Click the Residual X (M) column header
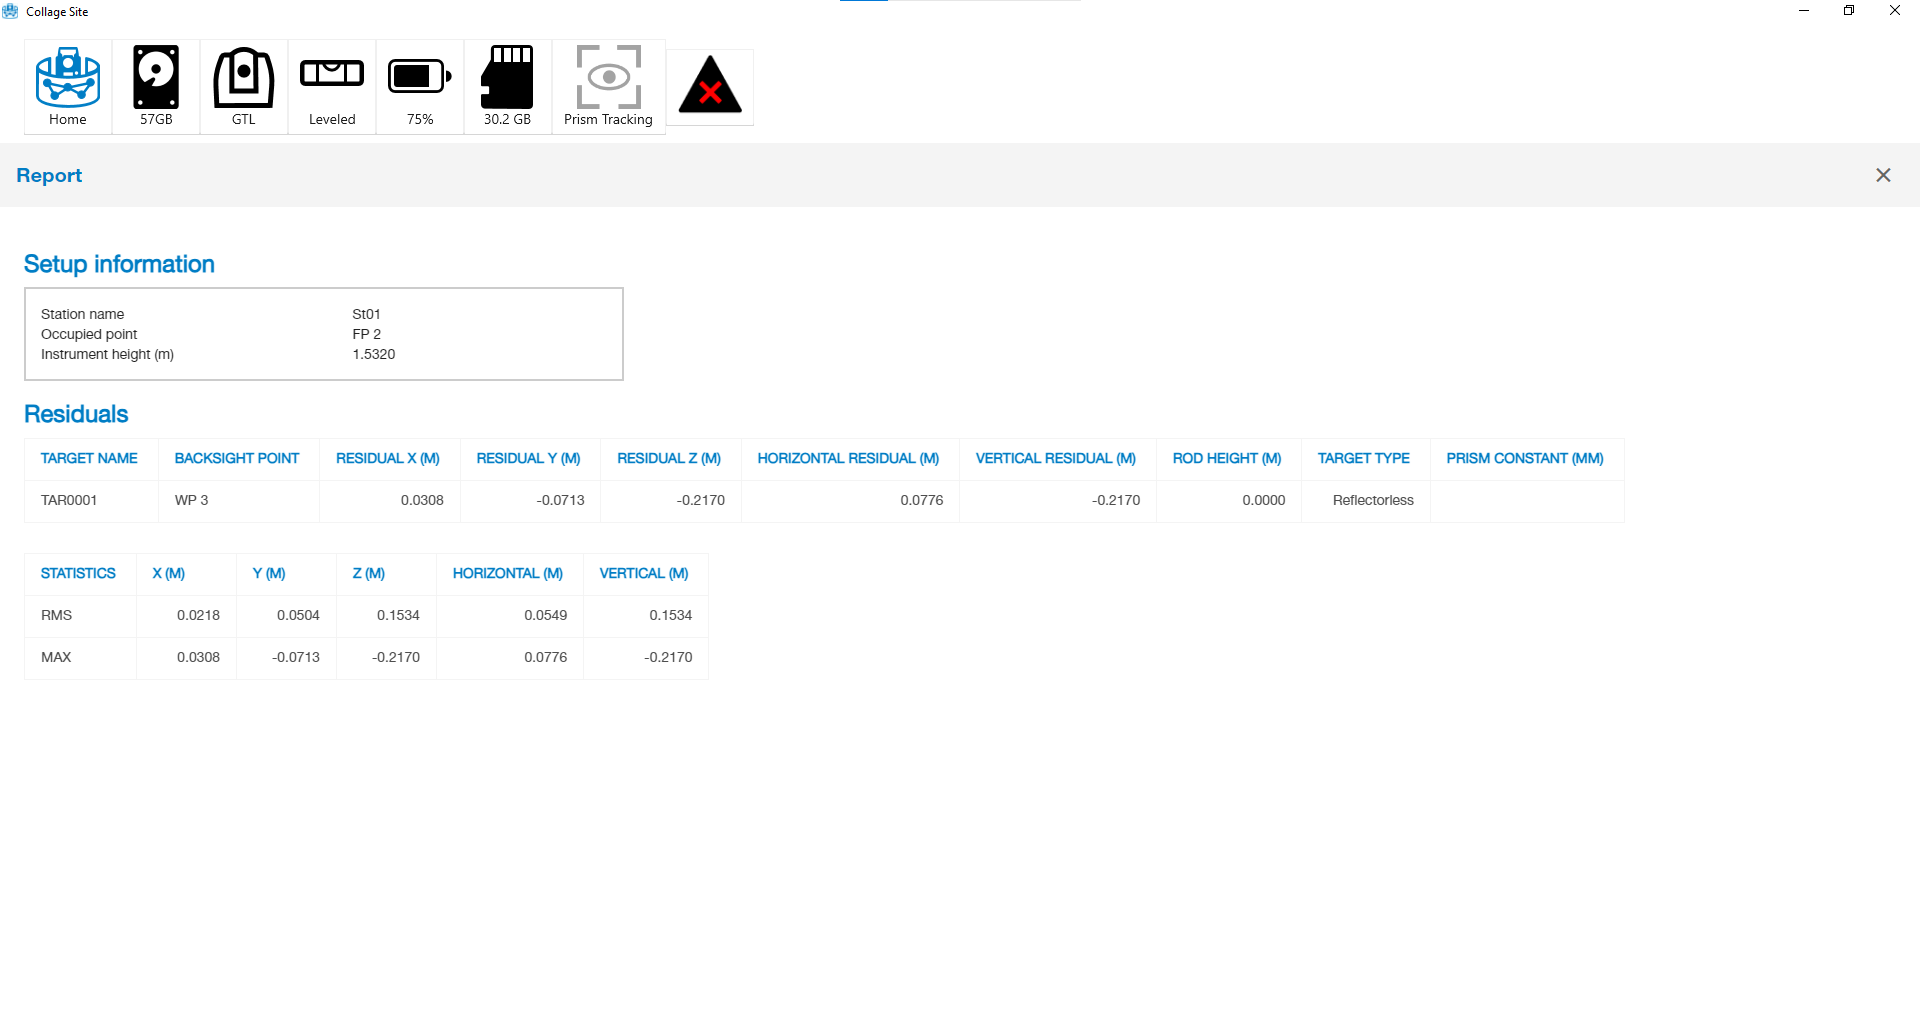 coord(388,459)
